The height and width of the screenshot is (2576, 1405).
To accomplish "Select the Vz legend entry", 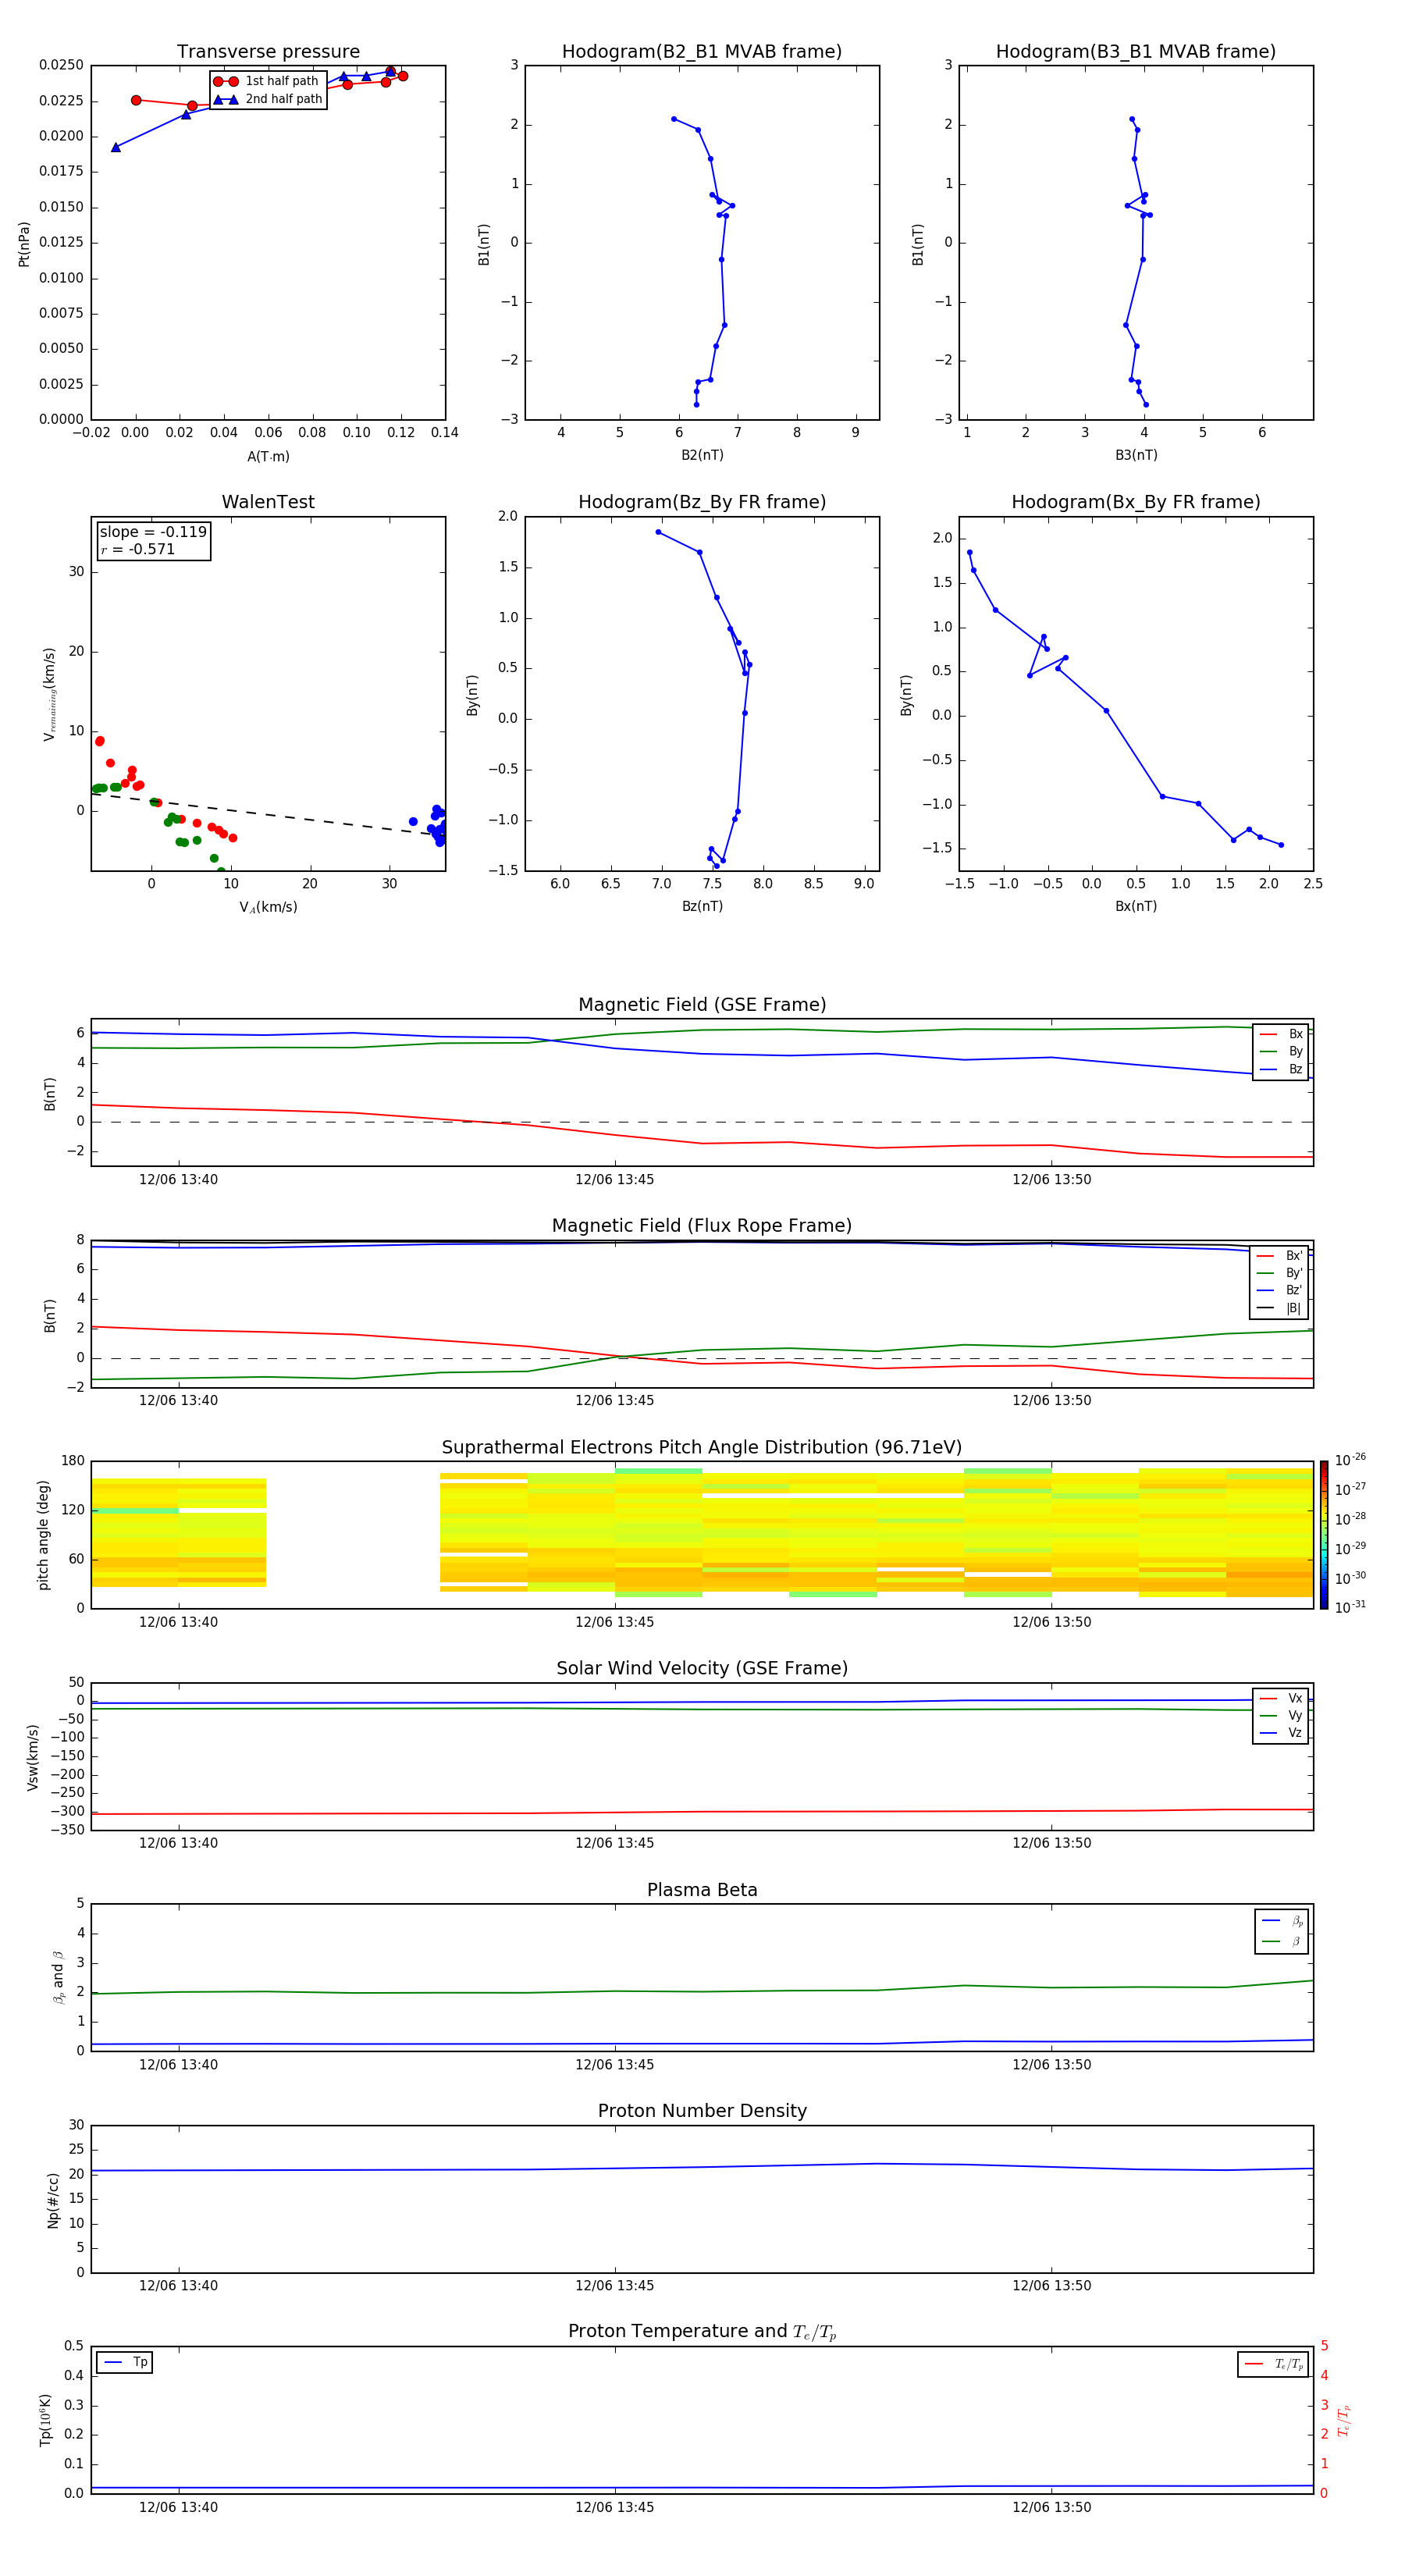I will [1281, 1733].
